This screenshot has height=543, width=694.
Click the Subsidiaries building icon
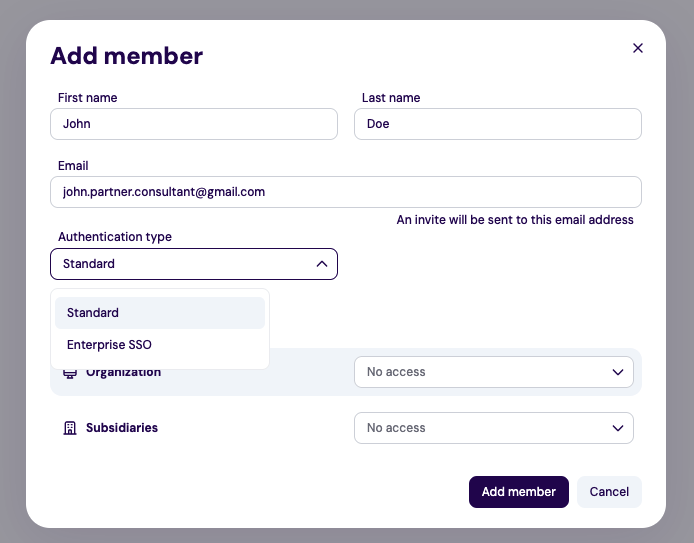pos(70,428)
